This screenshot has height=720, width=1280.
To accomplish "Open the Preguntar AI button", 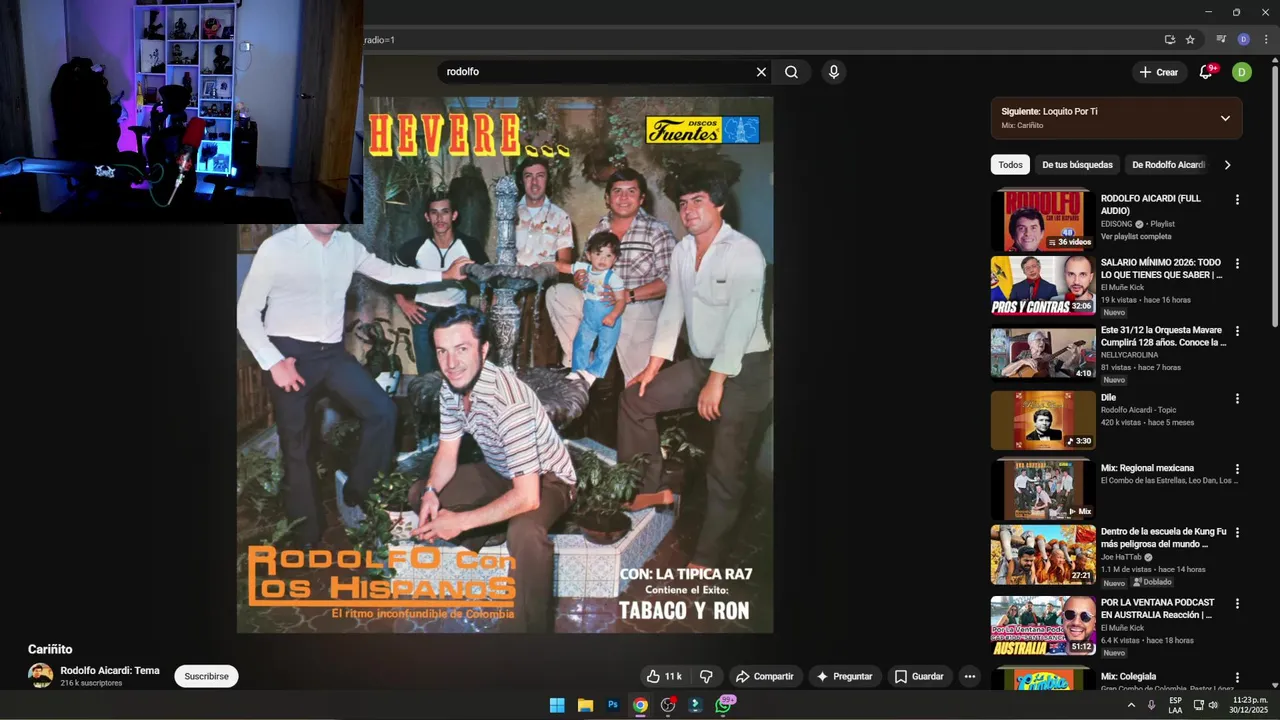I will coord(845,677).
